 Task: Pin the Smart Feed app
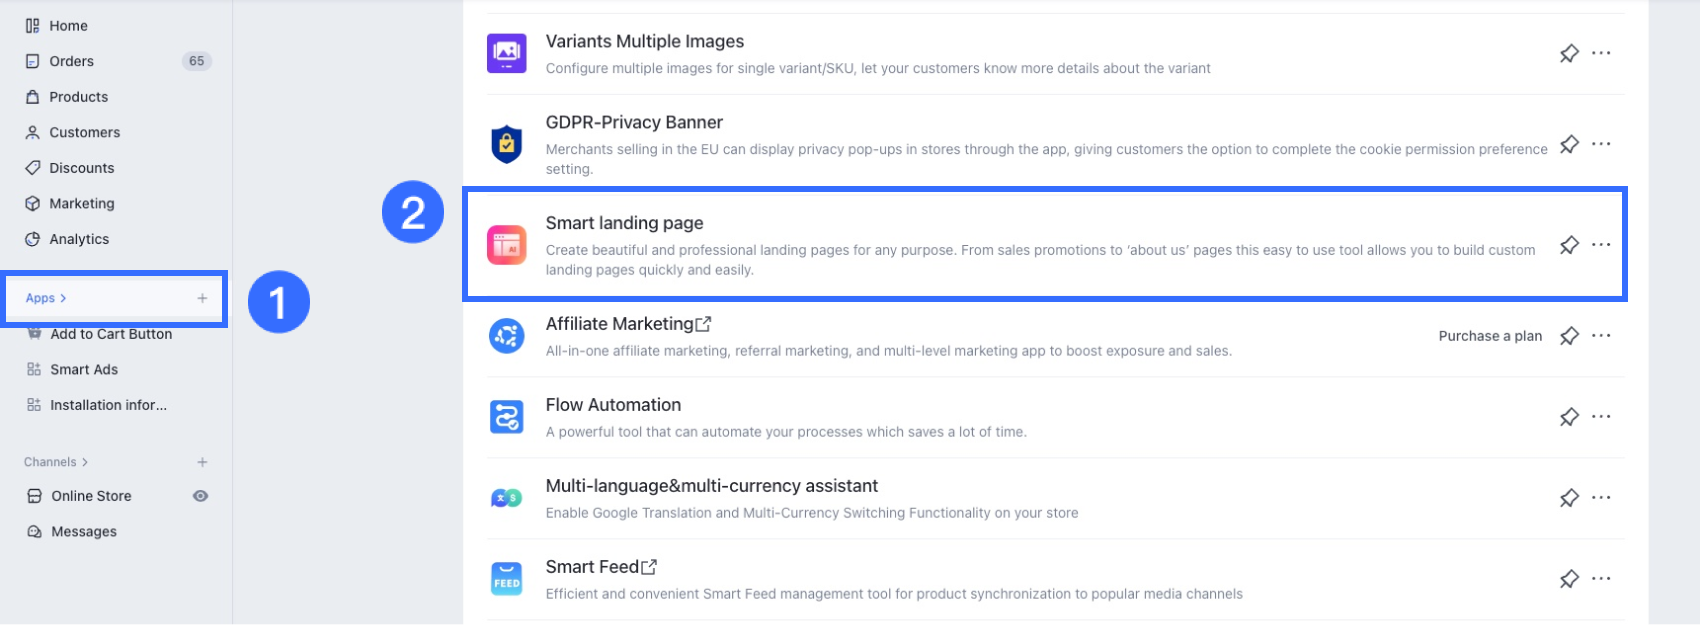pos(1569,579)
